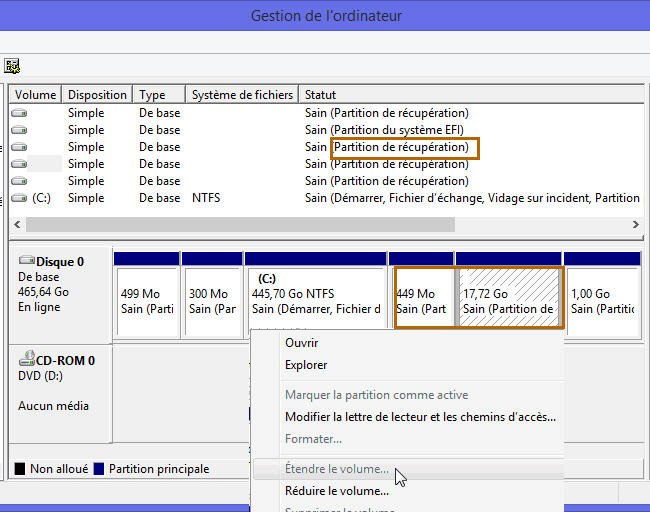
Task: Choose Explorer in the context menu
Action: point(306,365)
